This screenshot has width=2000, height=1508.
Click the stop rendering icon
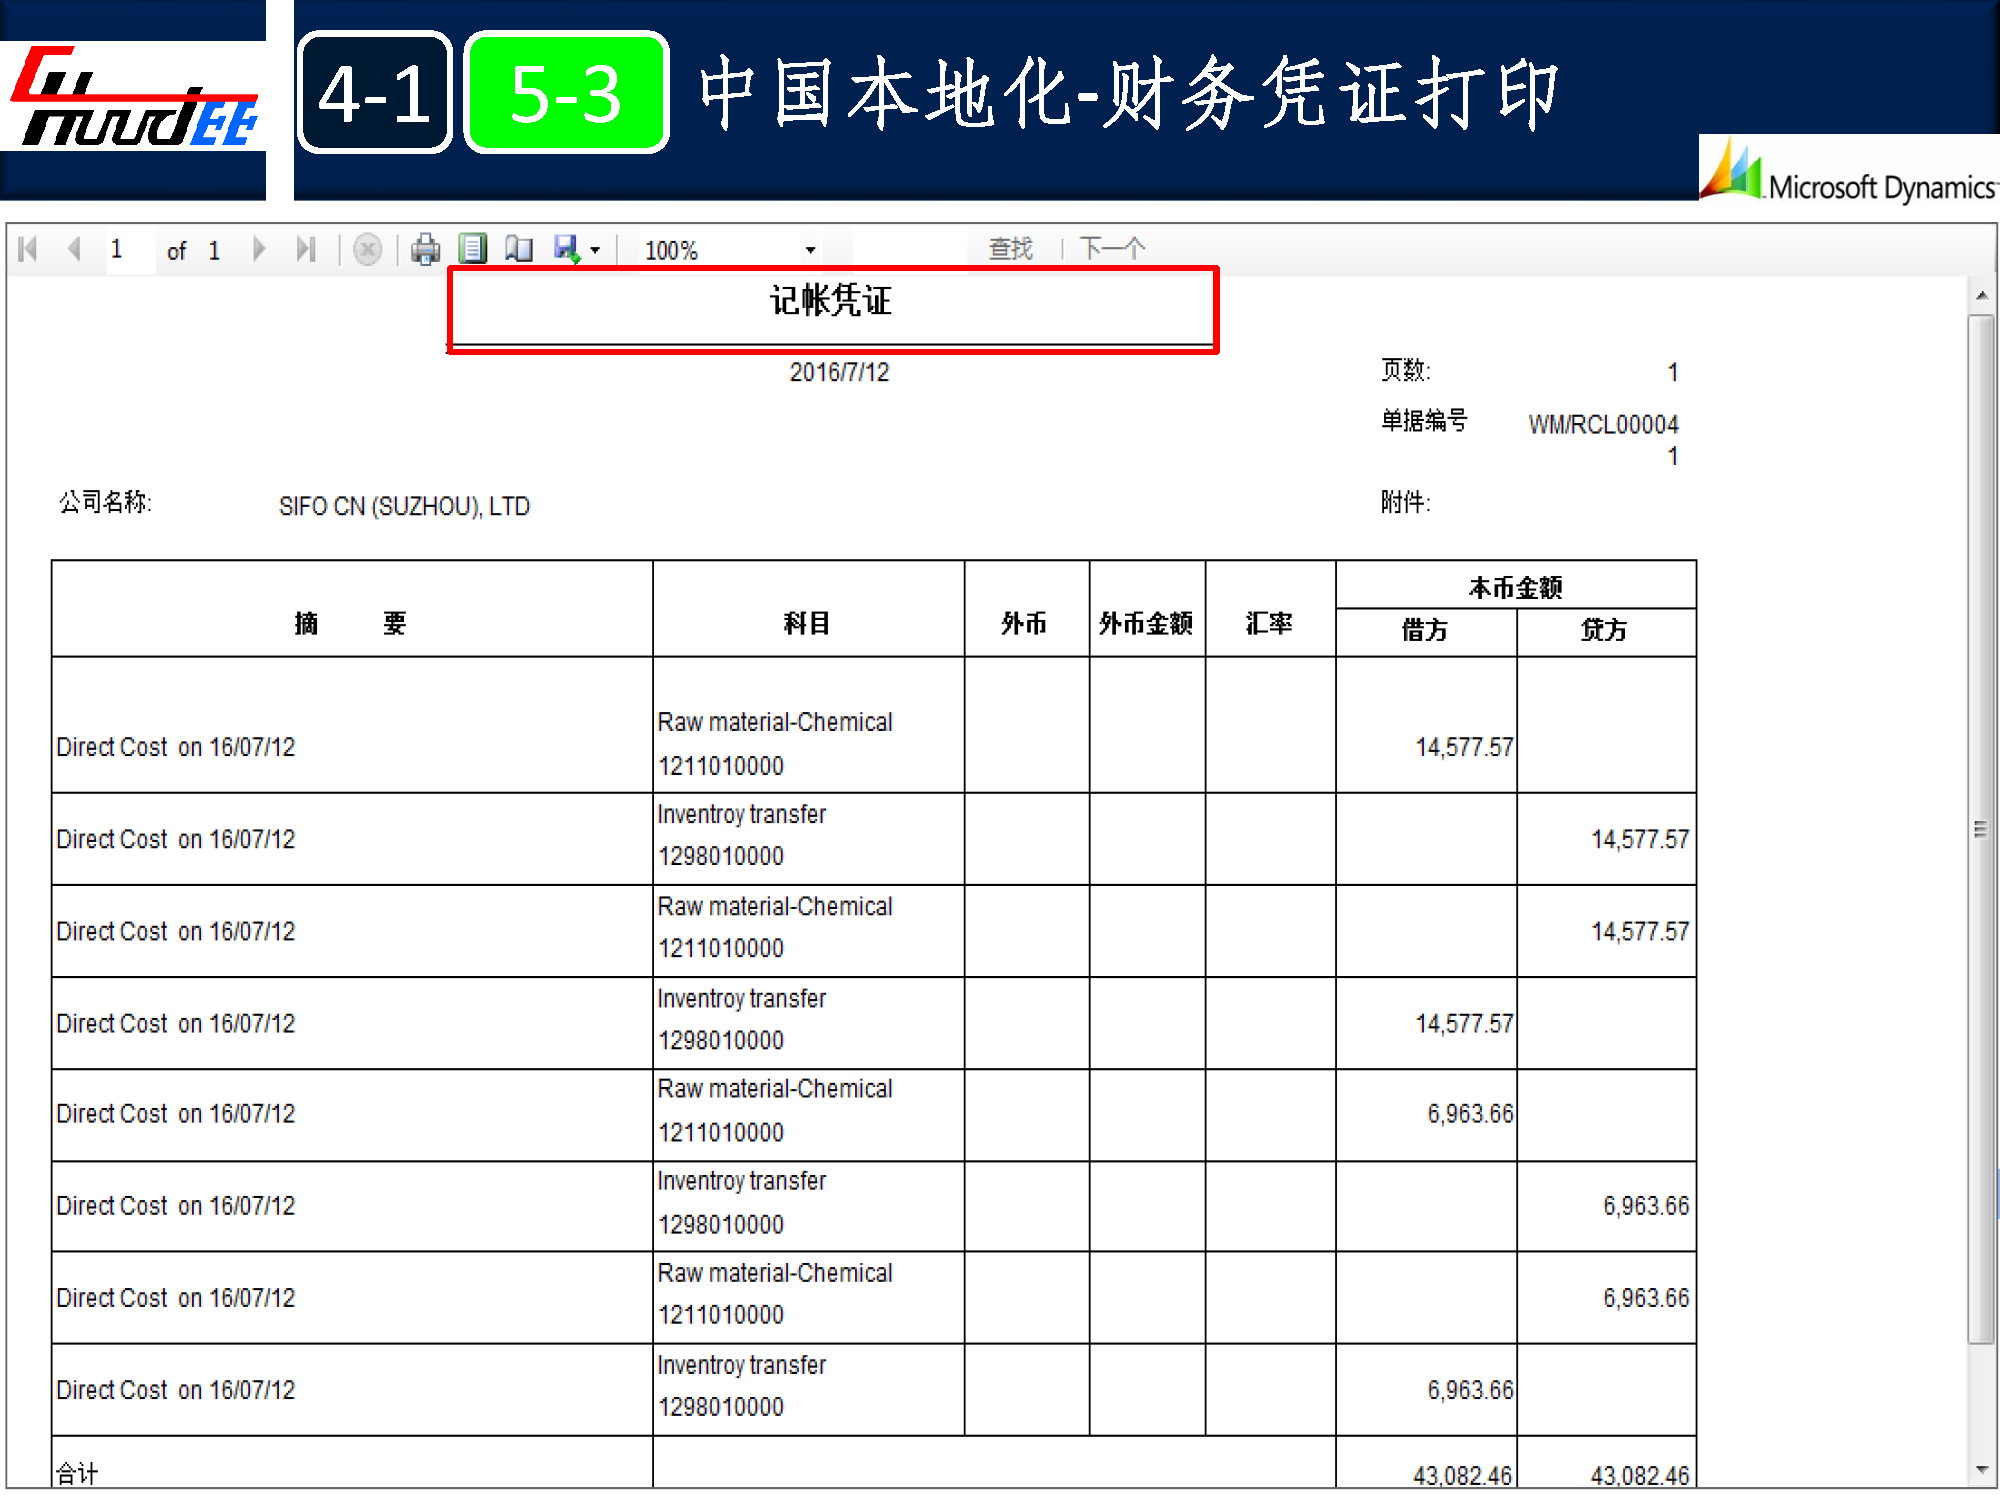coord(368,249)
